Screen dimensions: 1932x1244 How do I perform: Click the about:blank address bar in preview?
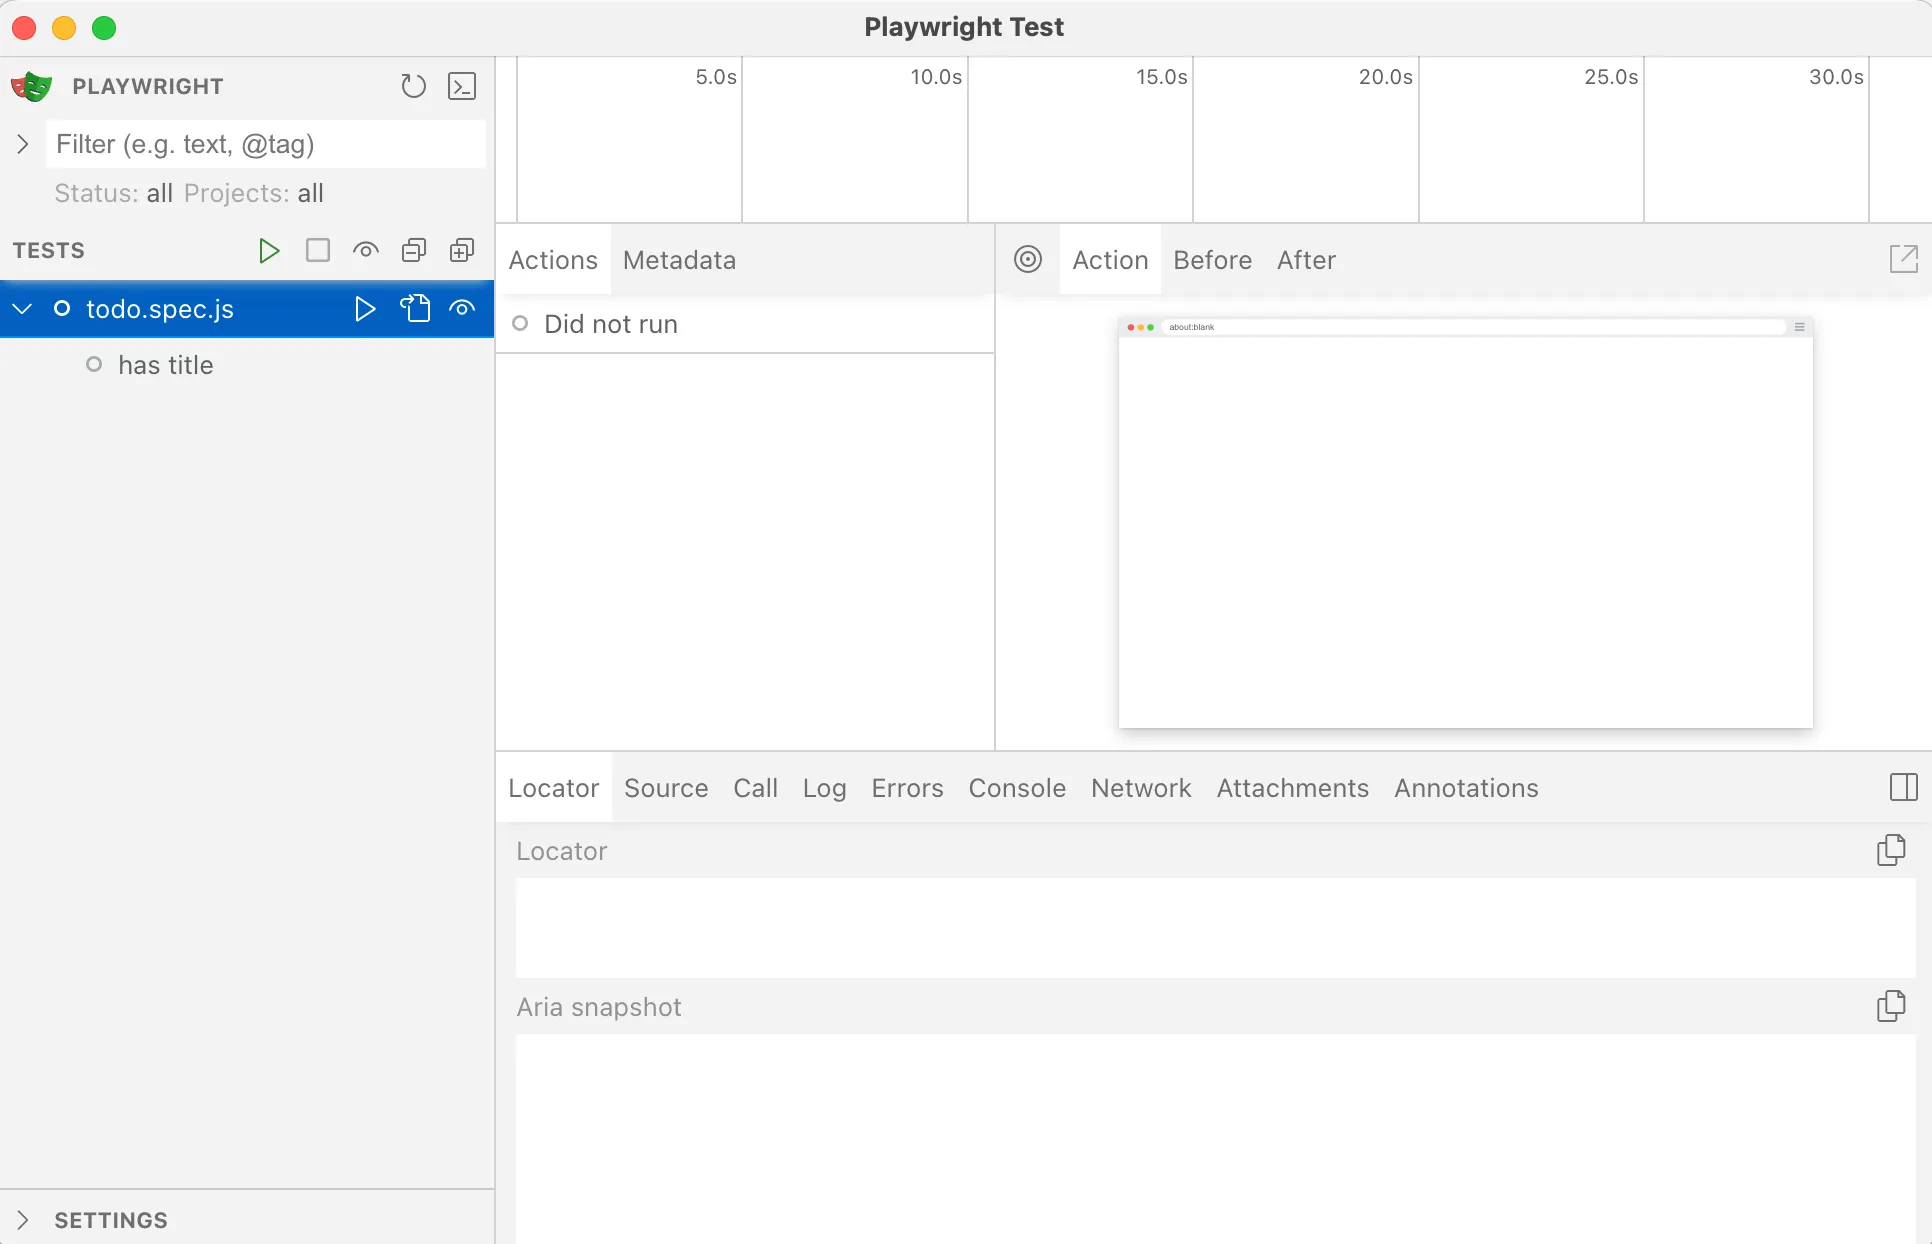coord(1473,327)
